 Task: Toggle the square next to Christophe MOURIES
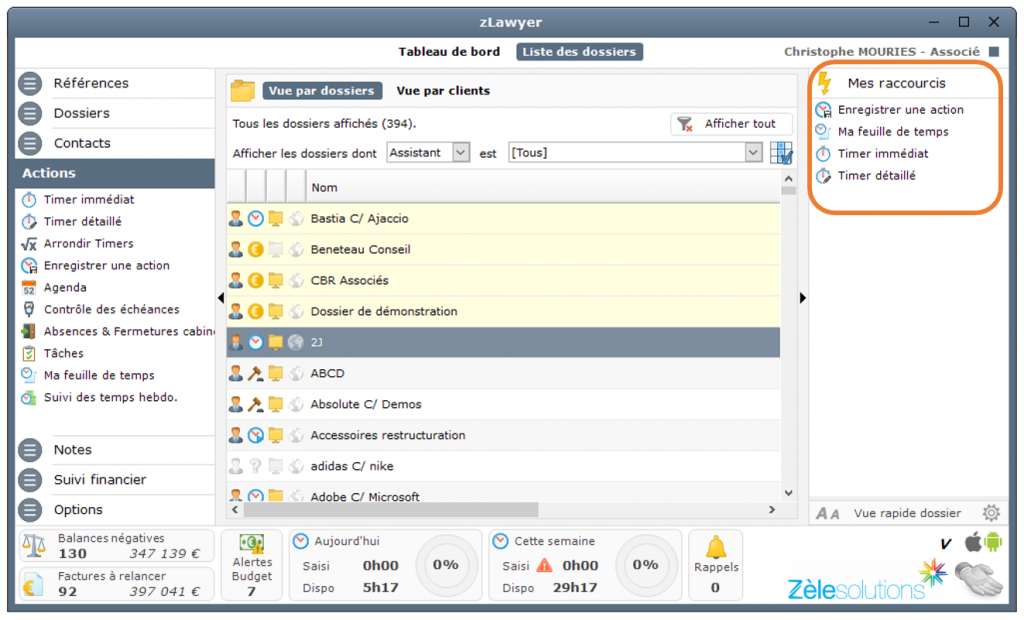(x=994, y=52)
